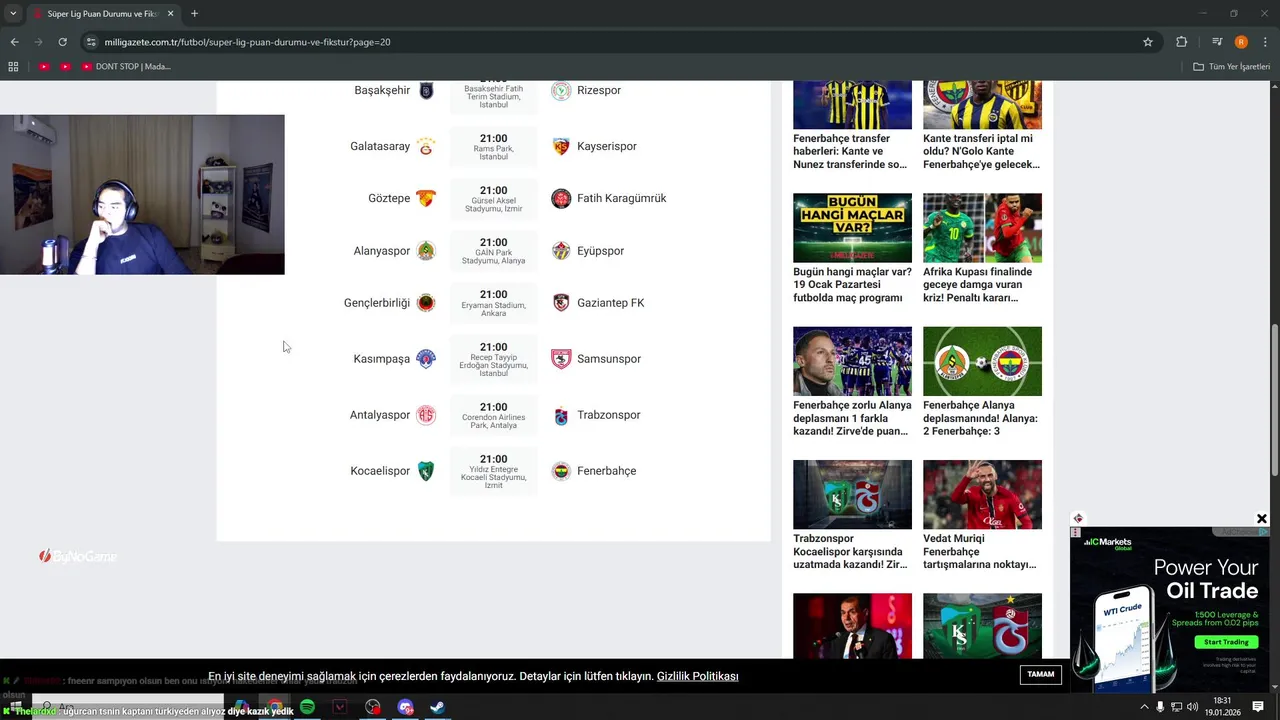Click the Başakşehir team logo
This screenshot has width=1280, height=720.
click(x=426, y=90)
